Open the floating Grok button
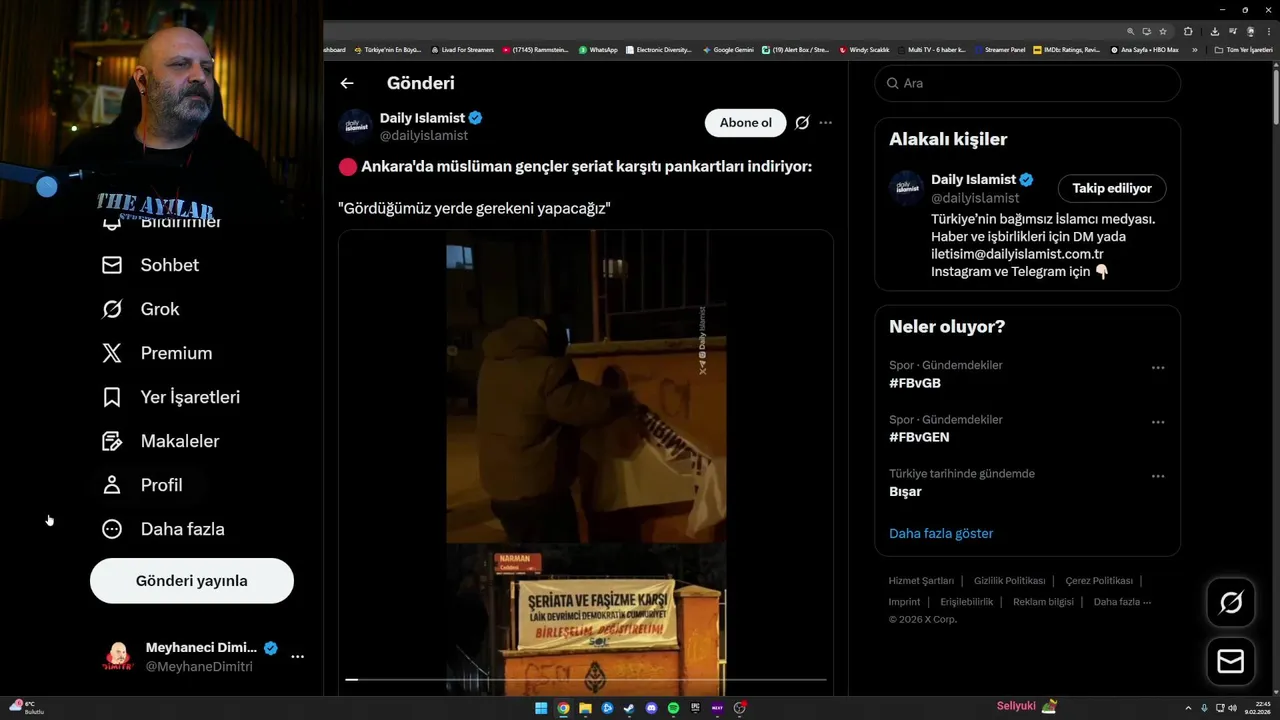This screenshot has width=1280, height=720. (1231, 602)
